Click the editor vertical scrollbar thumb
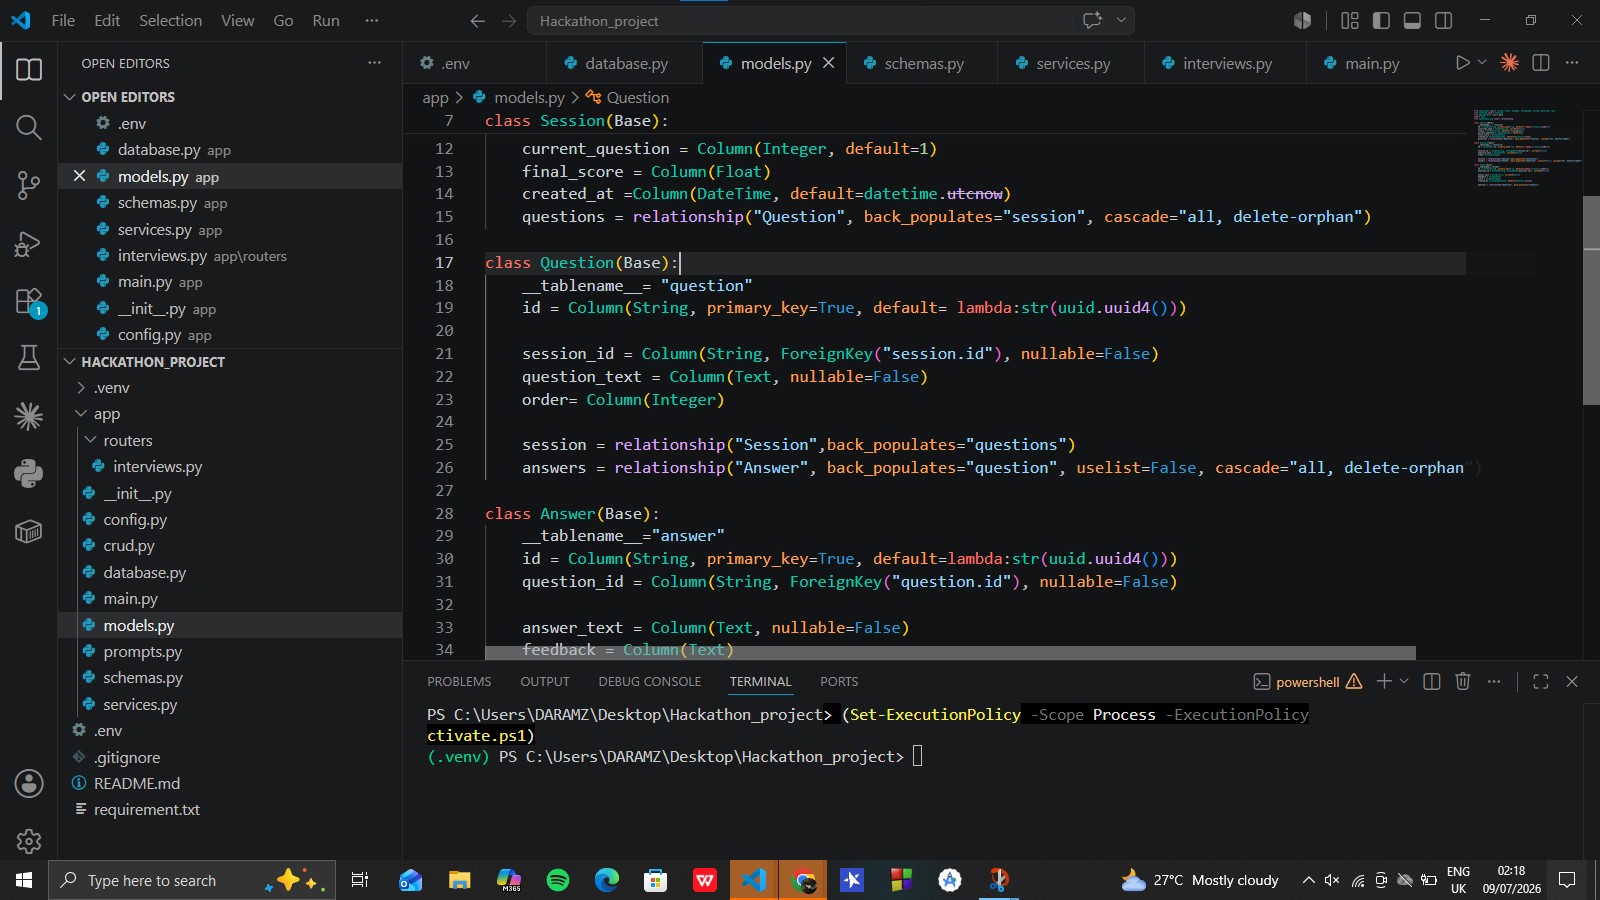Image resolution: width=1600 pixels, height=900 pixels. [x=1591, y=300]
